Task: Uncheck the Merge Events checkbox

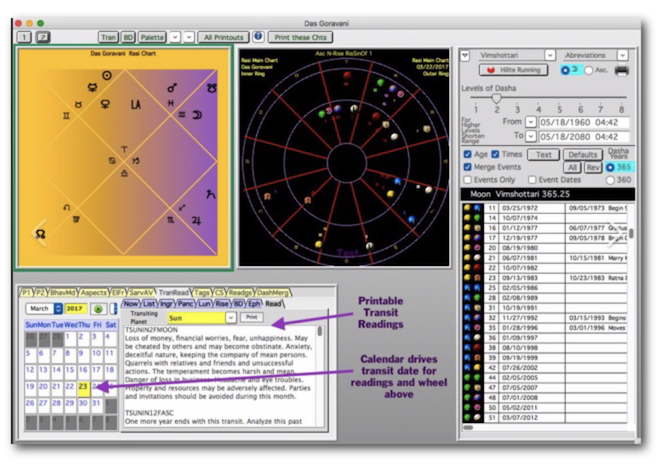Action: pyautogui.click(x=469, y=166)
